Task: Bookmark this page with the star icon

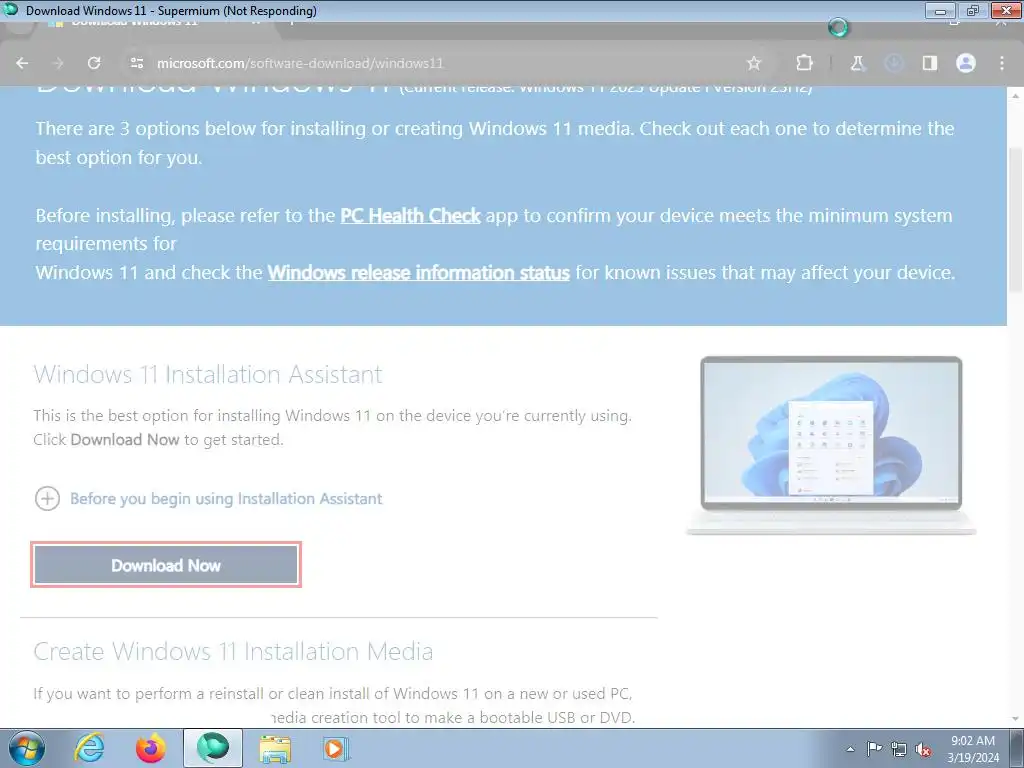Action: 754,63
